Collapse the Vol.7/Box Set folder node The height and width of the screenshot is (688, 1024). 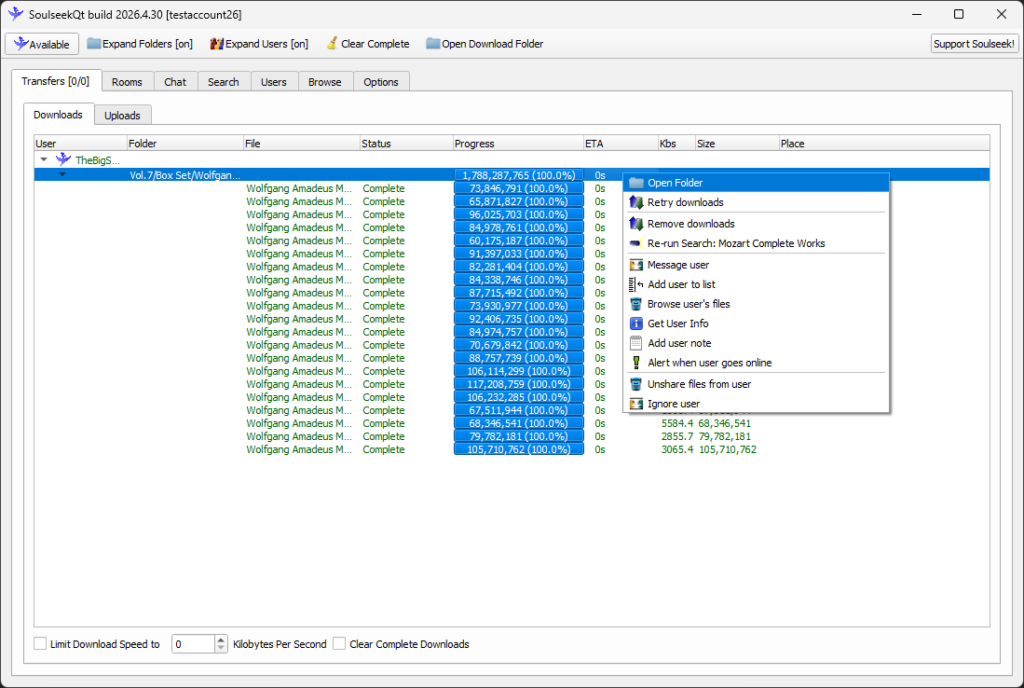(62, 175)
